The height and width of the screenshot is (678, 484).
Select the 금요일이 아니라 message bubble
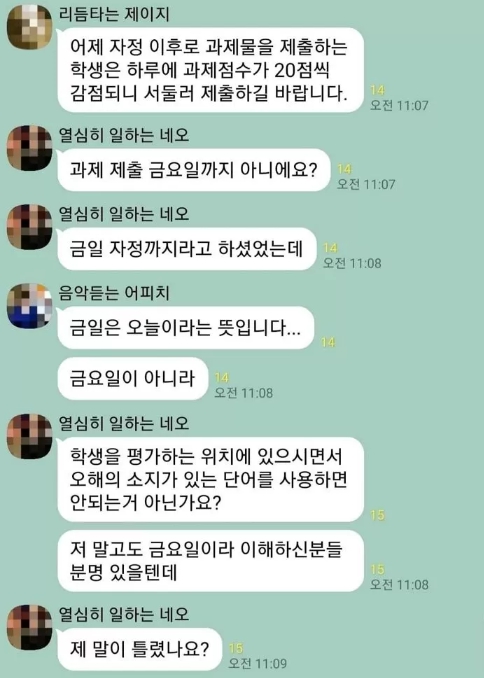point(133,378)
